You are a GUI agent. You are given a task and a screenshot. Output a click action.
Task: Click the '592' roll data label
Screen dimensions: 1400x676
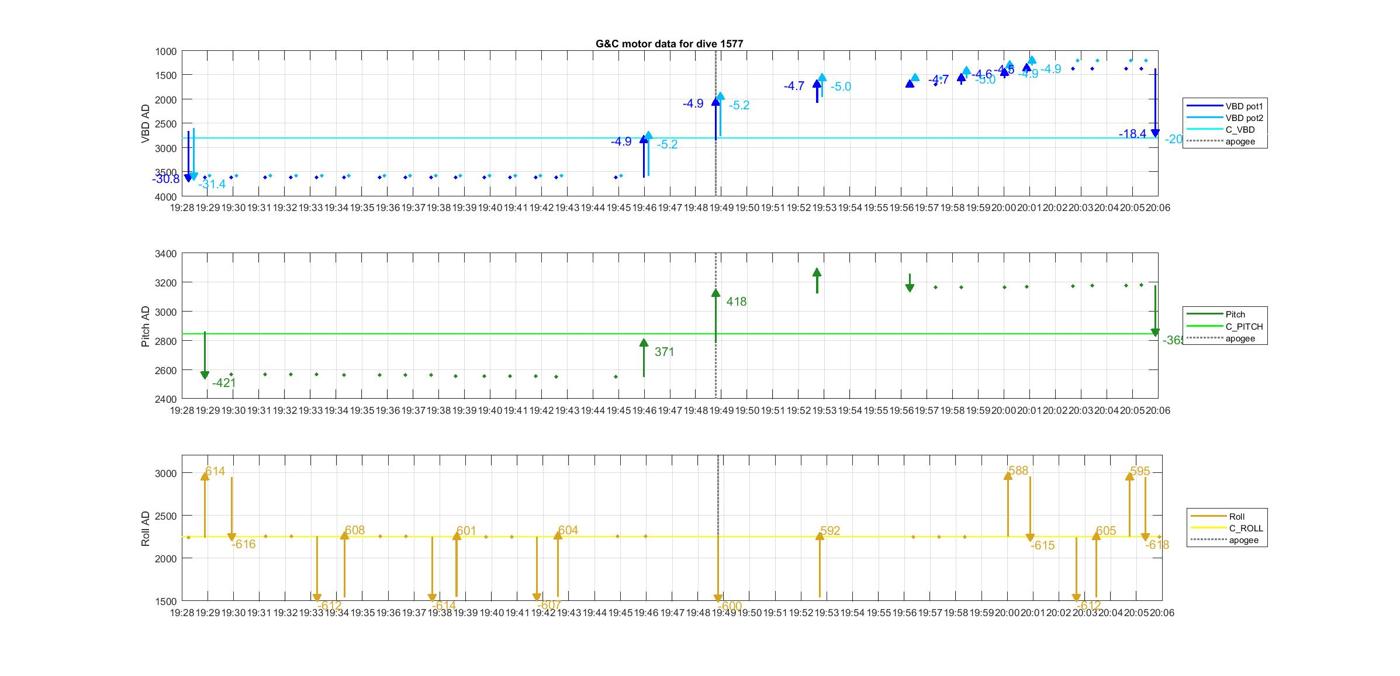[830, 531]
